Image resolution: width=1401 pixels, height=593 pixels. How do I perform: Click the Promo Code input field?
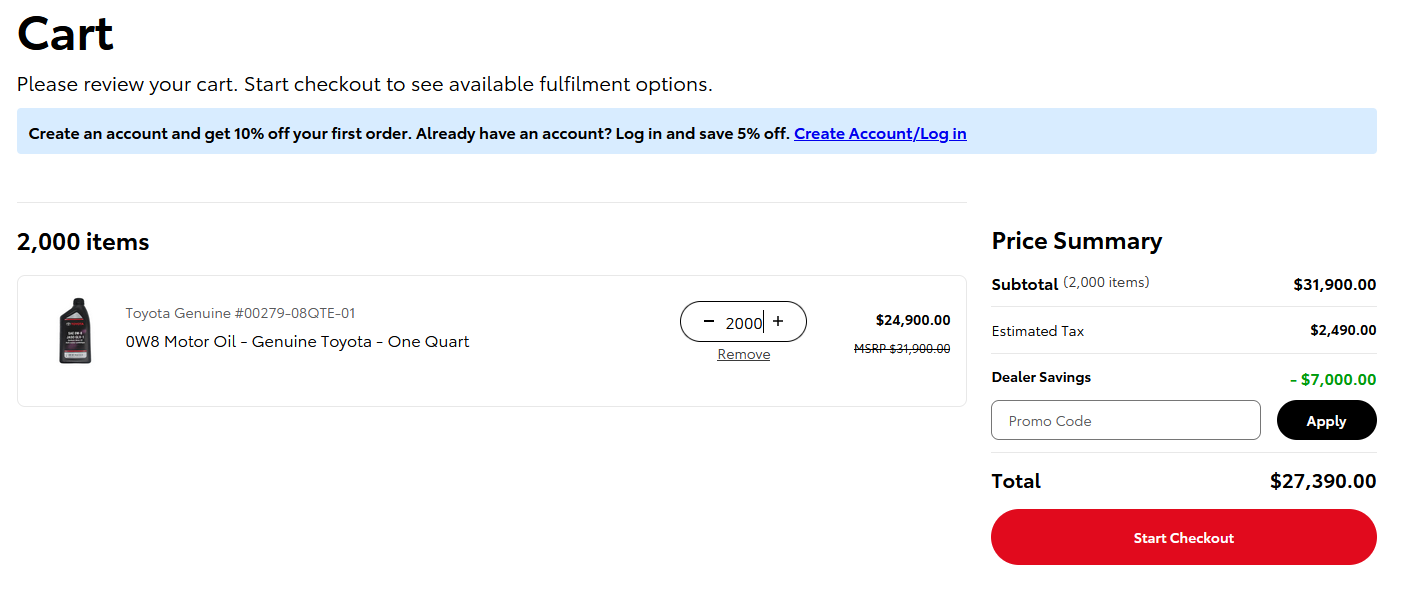point(1126,420)
